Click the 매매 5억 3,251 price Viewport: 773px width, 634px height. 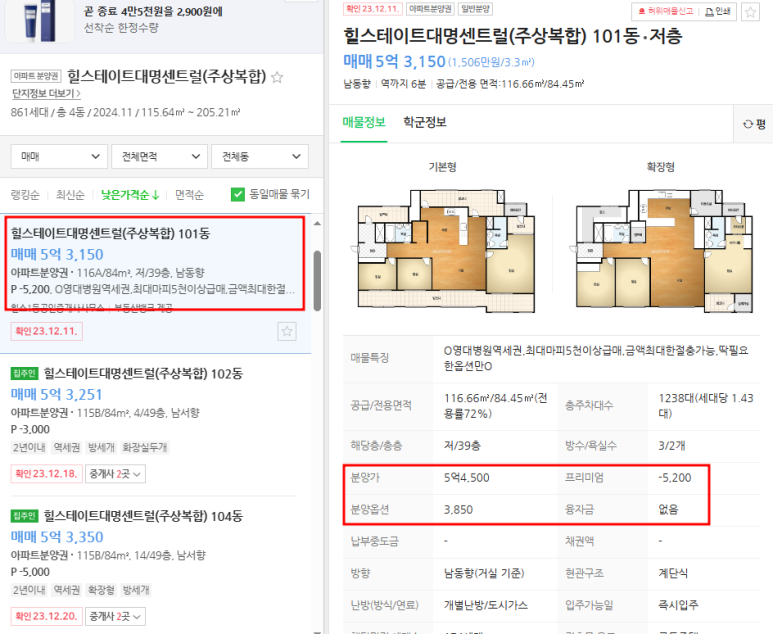coord(57,394)
